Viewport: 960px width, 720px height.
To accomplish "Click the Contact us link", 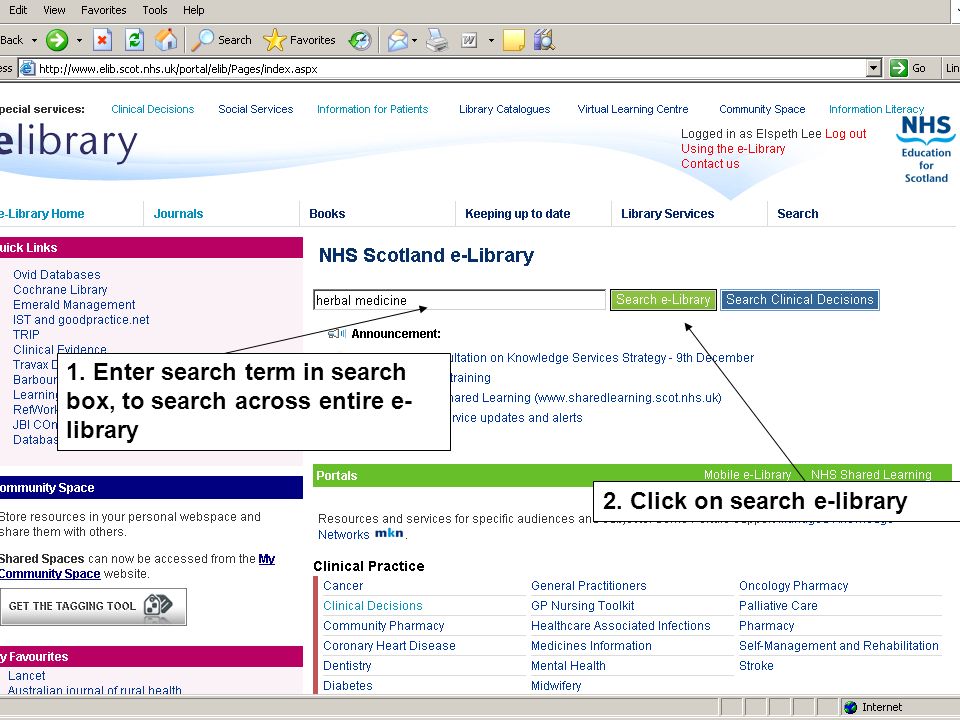I will [710, 163].
